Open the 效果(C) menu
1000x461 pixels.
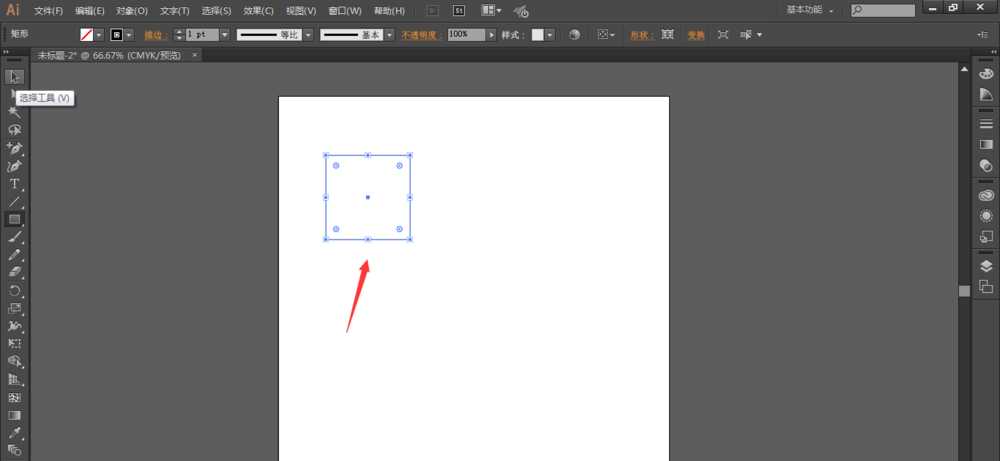pos(258,11)
